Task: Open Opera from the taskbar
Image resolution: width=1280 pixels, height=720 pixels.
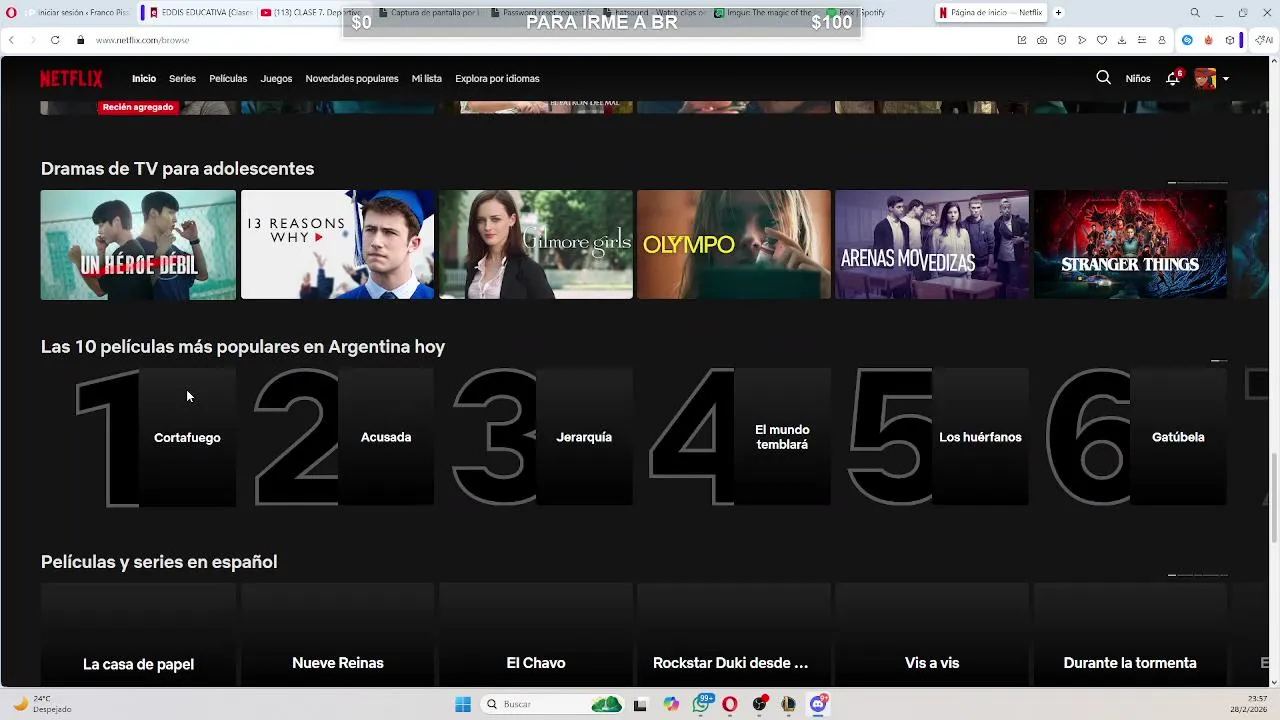Action: (730, 704)
